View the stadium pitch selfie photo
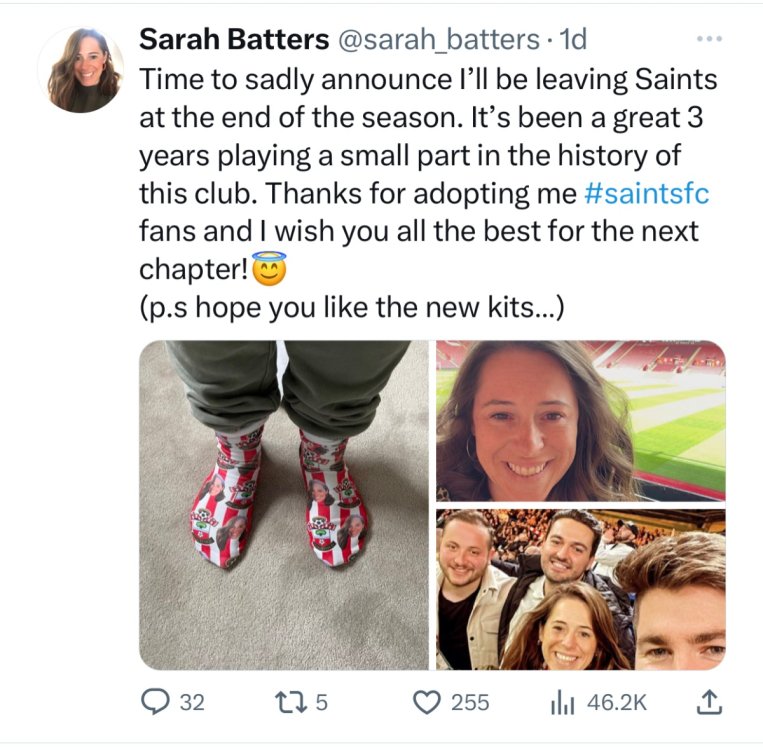 (580, 420)
